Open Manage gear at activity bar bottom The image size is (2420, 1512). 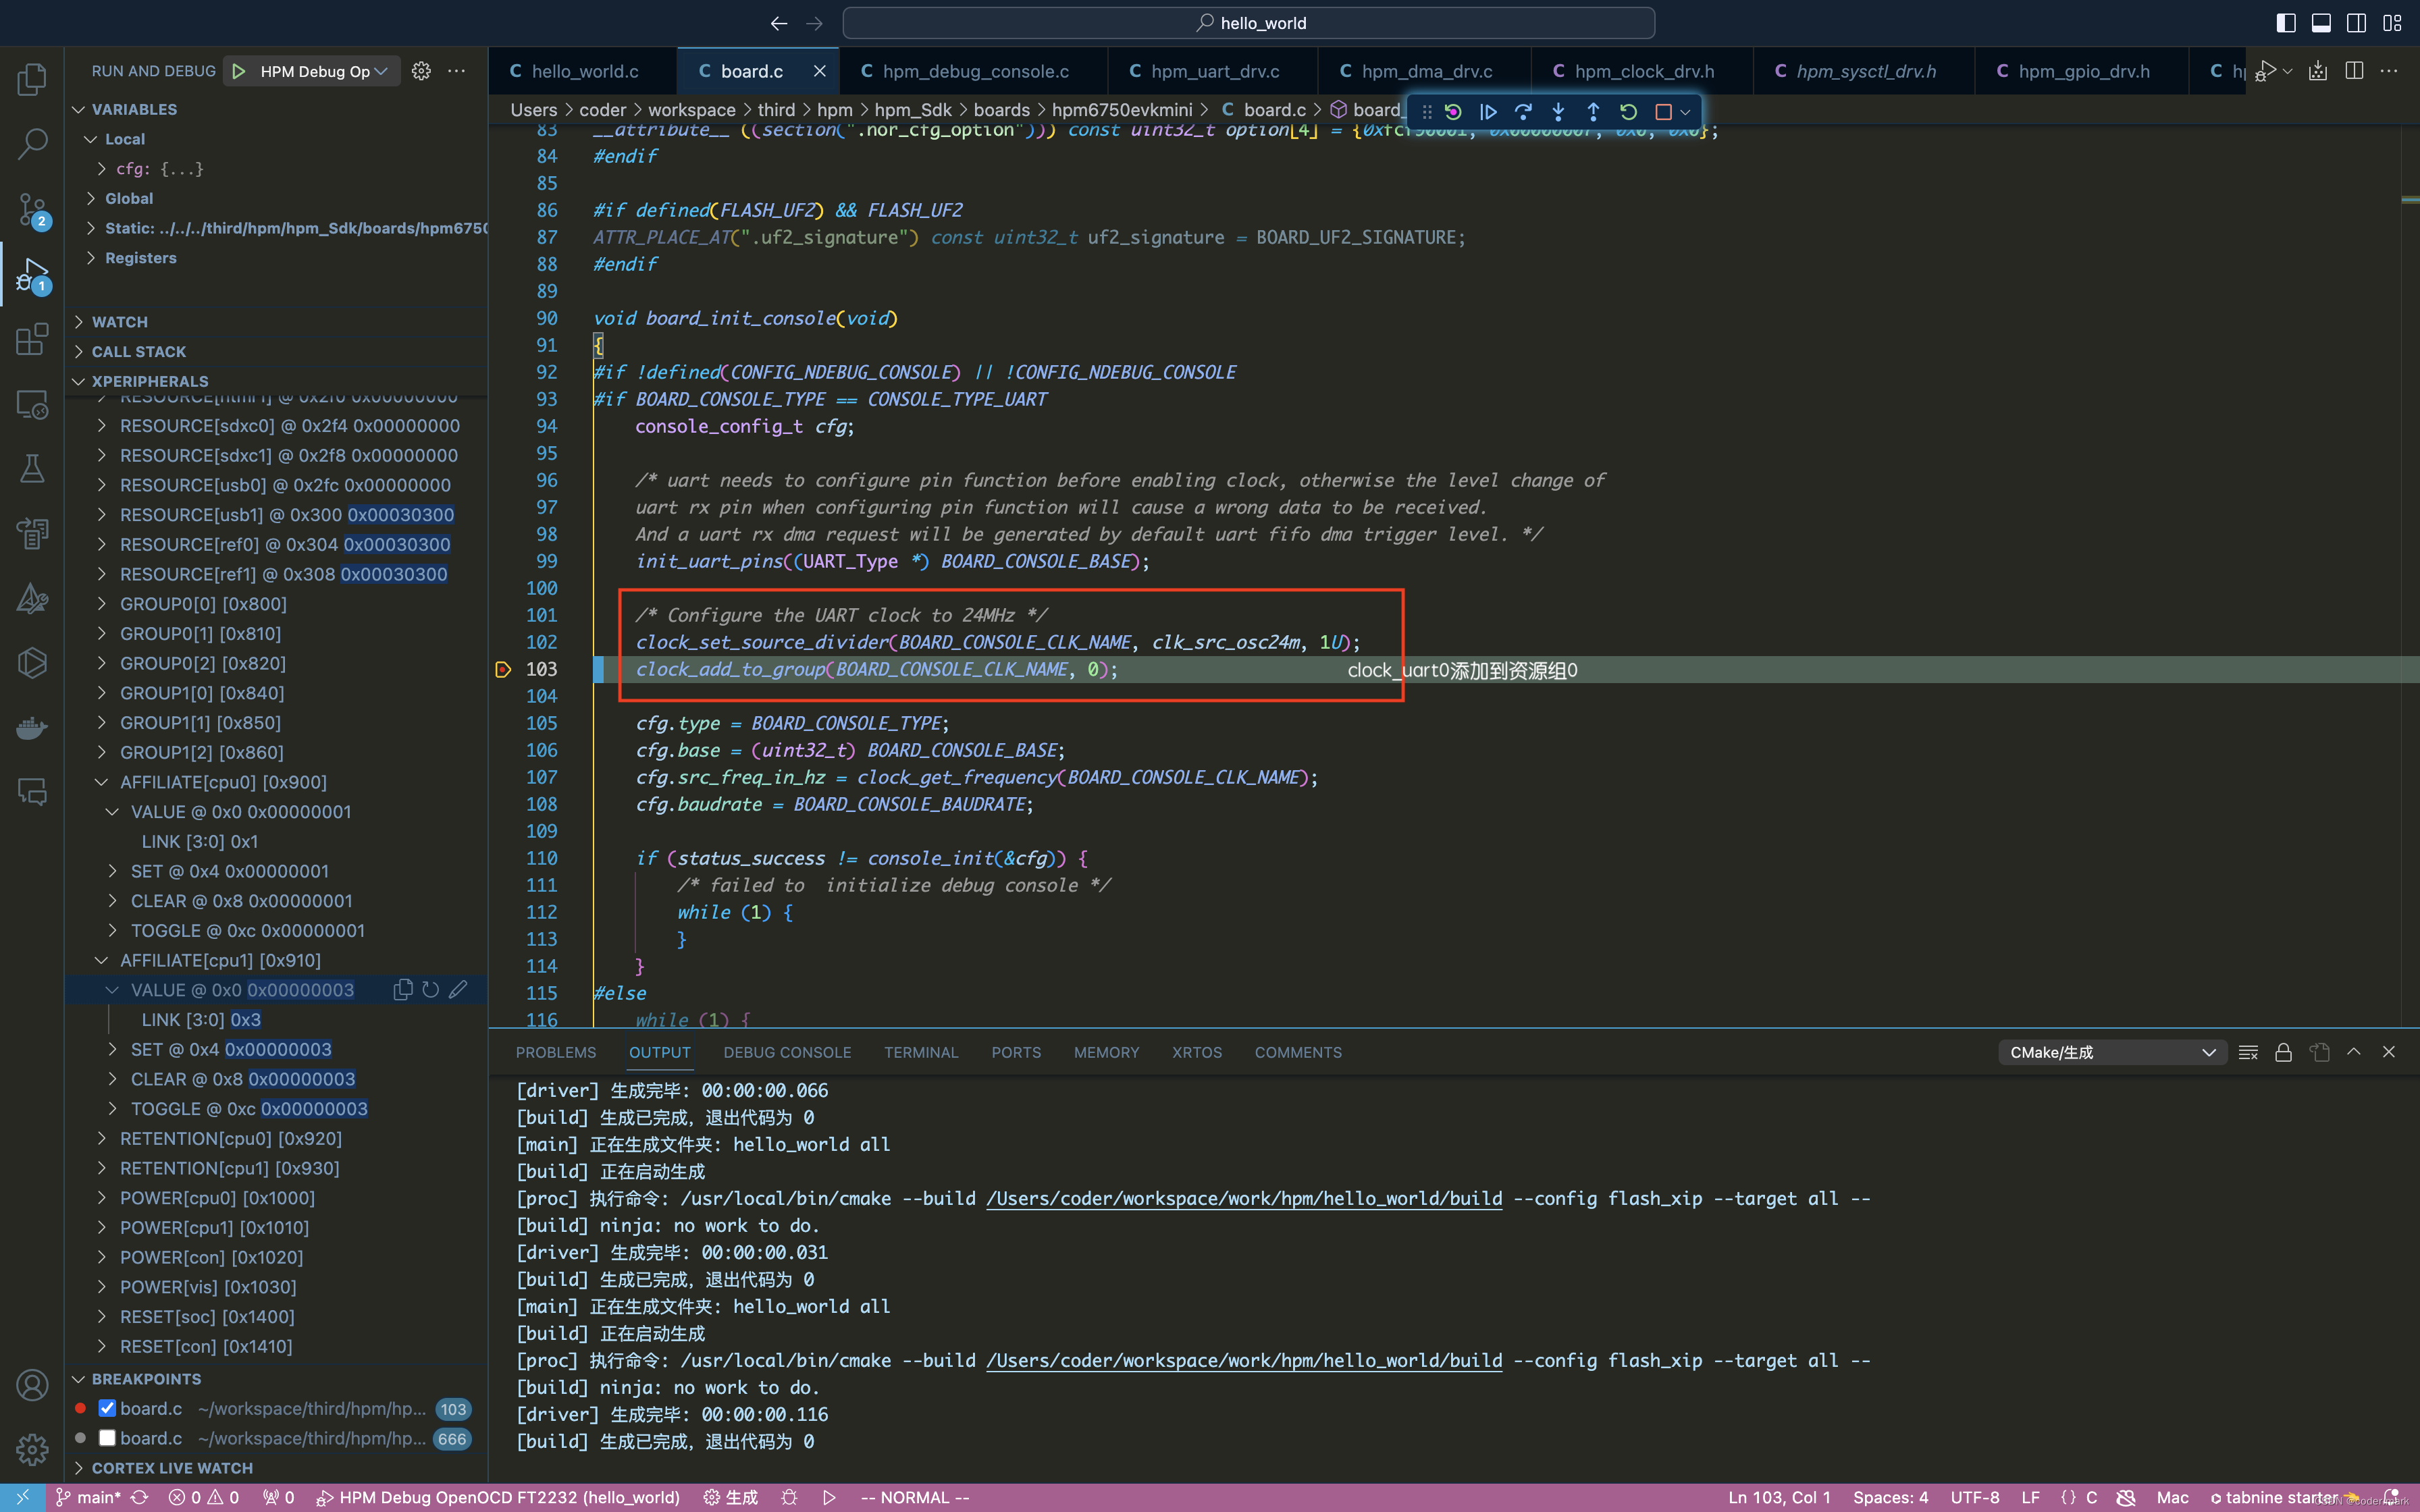[x=32, y=1449]
